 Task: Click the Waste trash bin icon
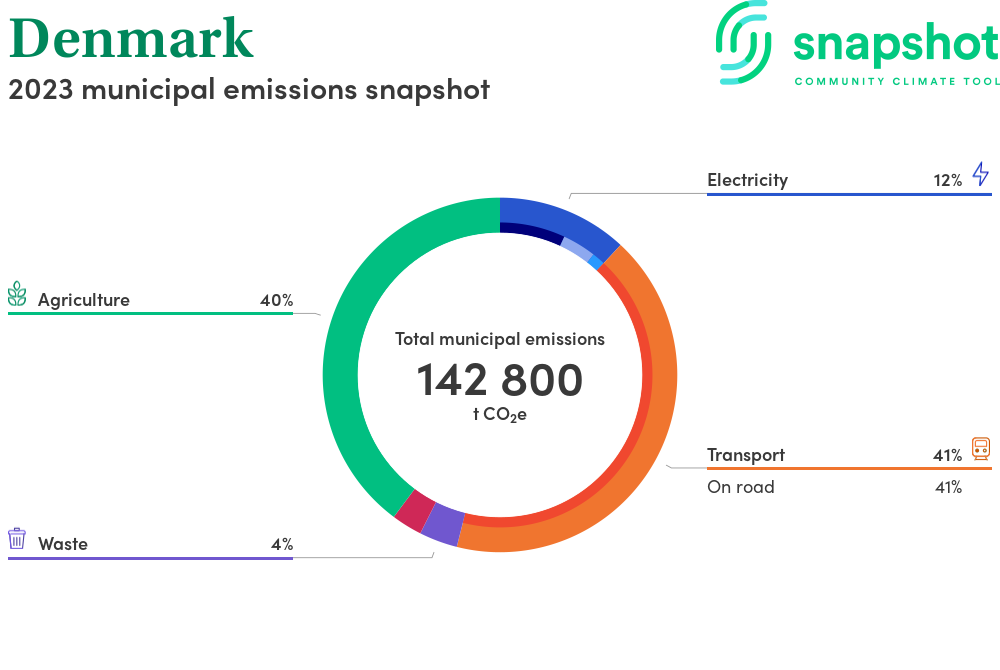point(17,539)
